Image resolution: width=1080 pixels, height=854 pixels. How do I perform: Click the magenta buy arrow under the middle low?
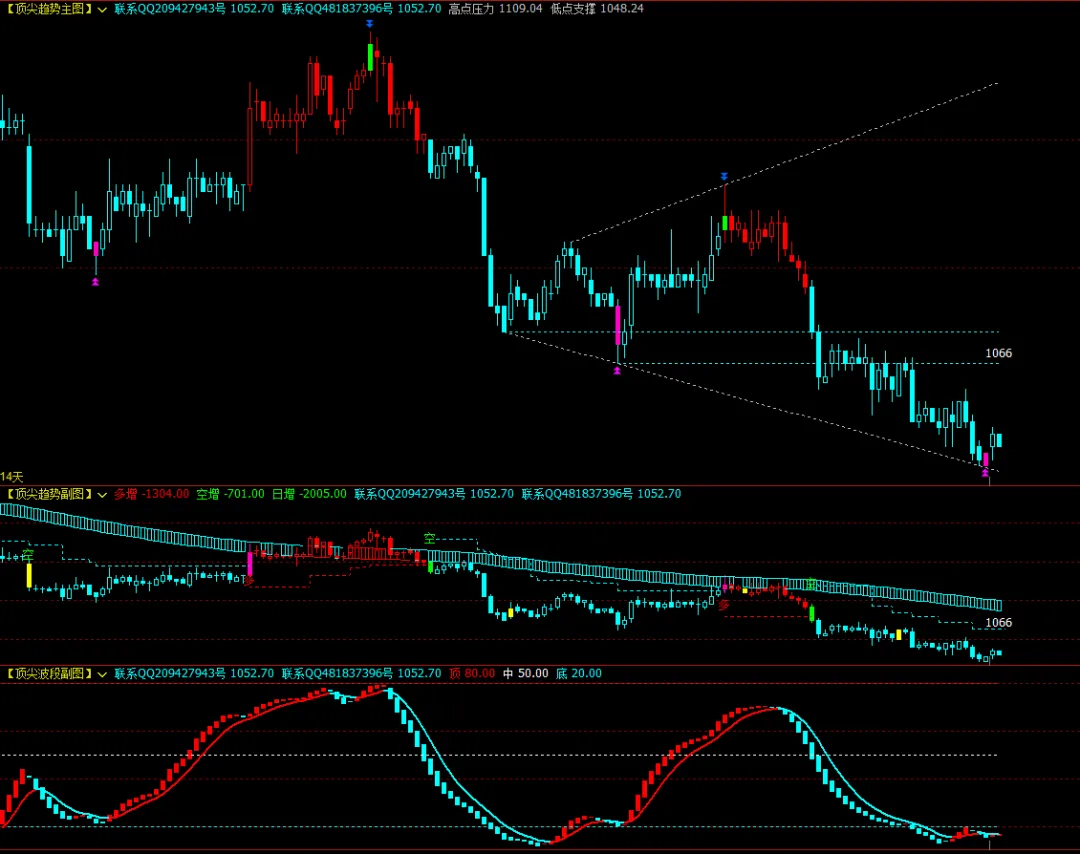pyautogui.click(x=617, y=371)
